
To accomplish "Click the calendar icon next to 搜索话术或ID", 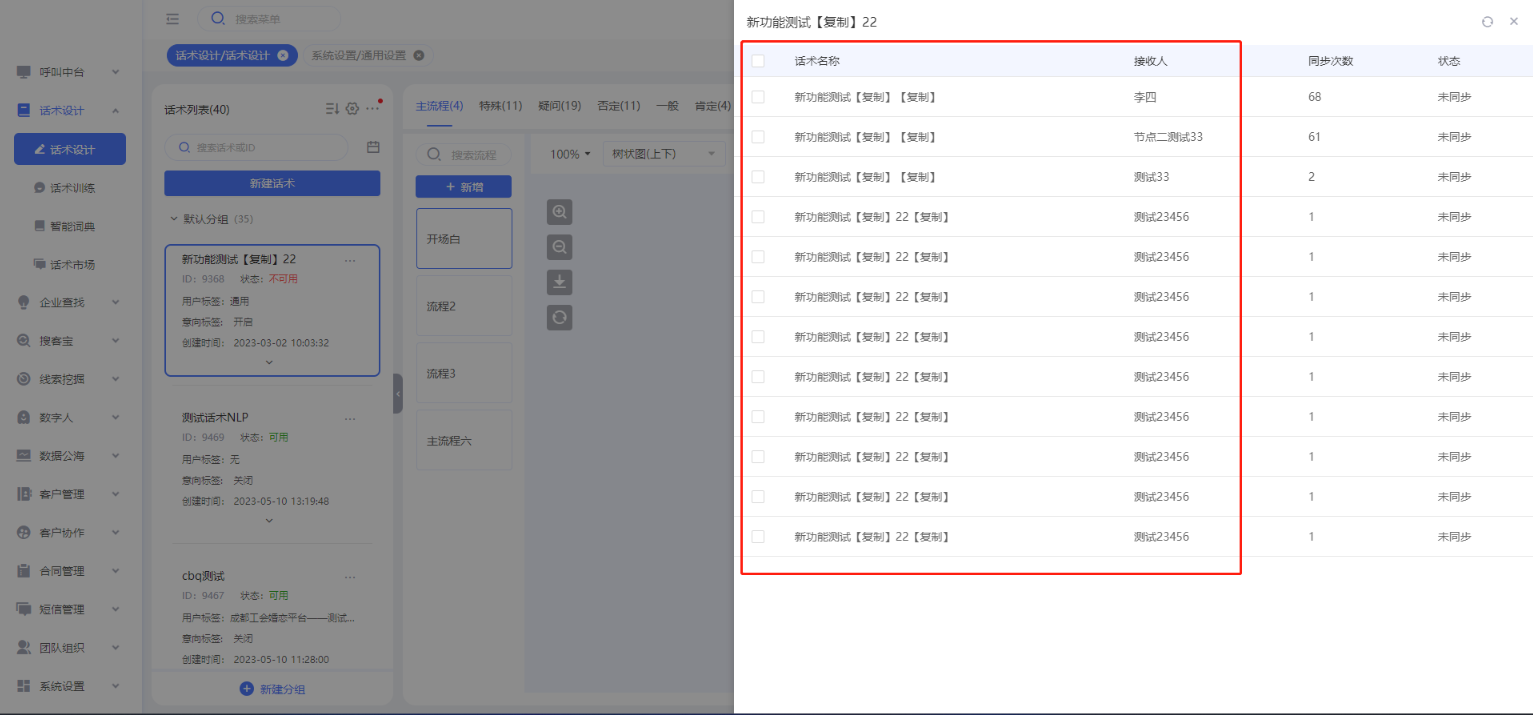I will click(373, 147).
